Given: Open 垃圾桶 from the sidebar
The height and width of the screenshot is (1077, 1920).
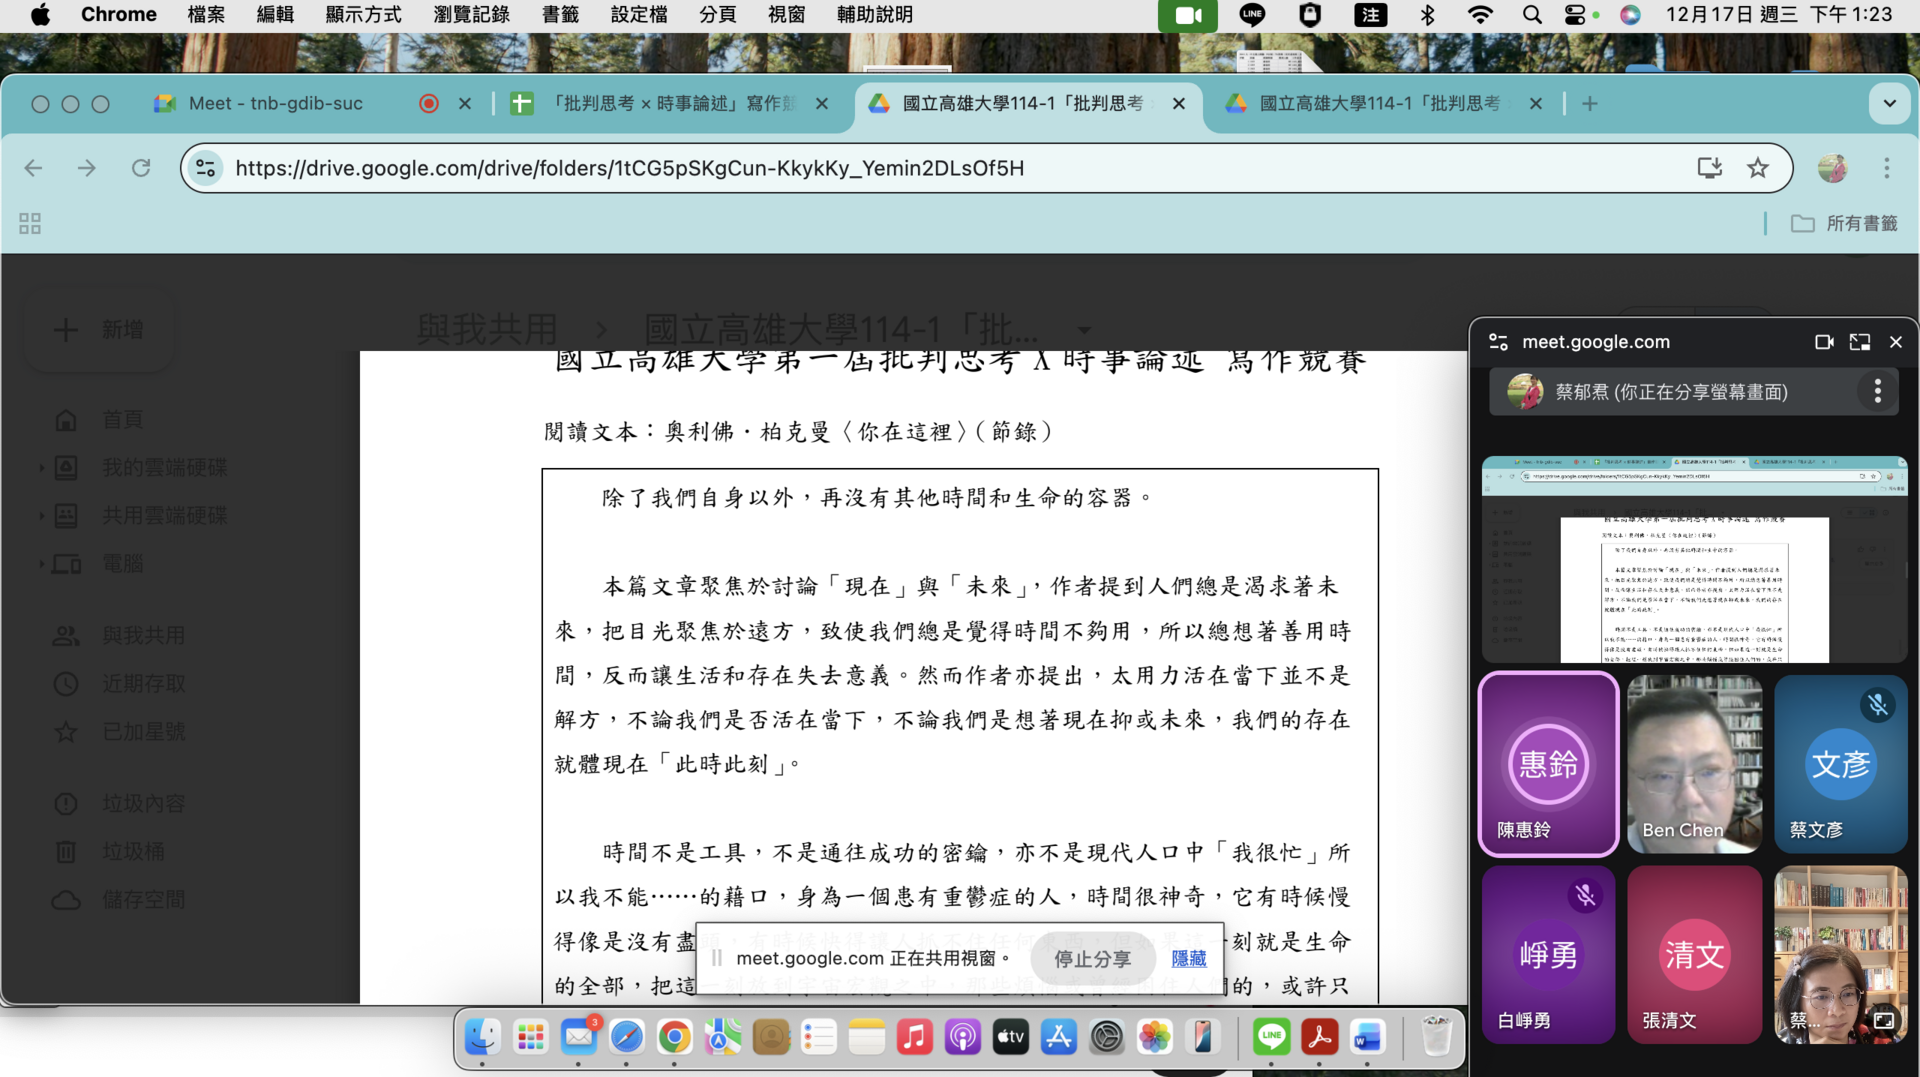Looking at the screenshot, I should [134, 851].
